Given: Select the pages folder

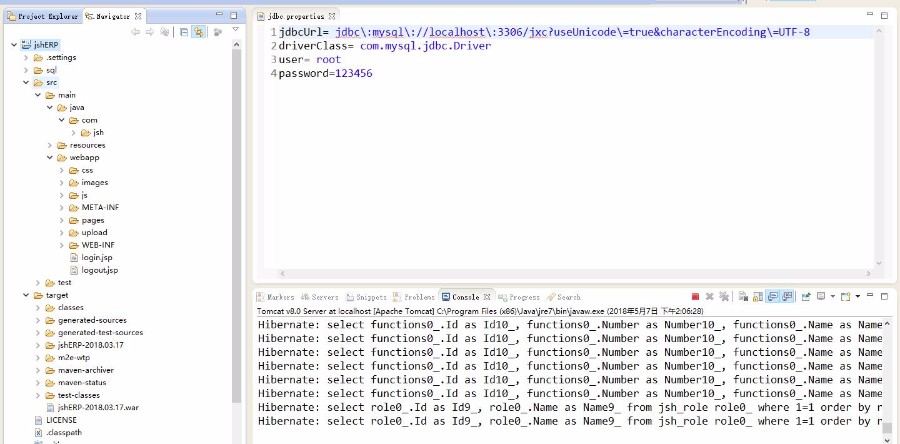Looking at the screenshot, I should (86, 220).
